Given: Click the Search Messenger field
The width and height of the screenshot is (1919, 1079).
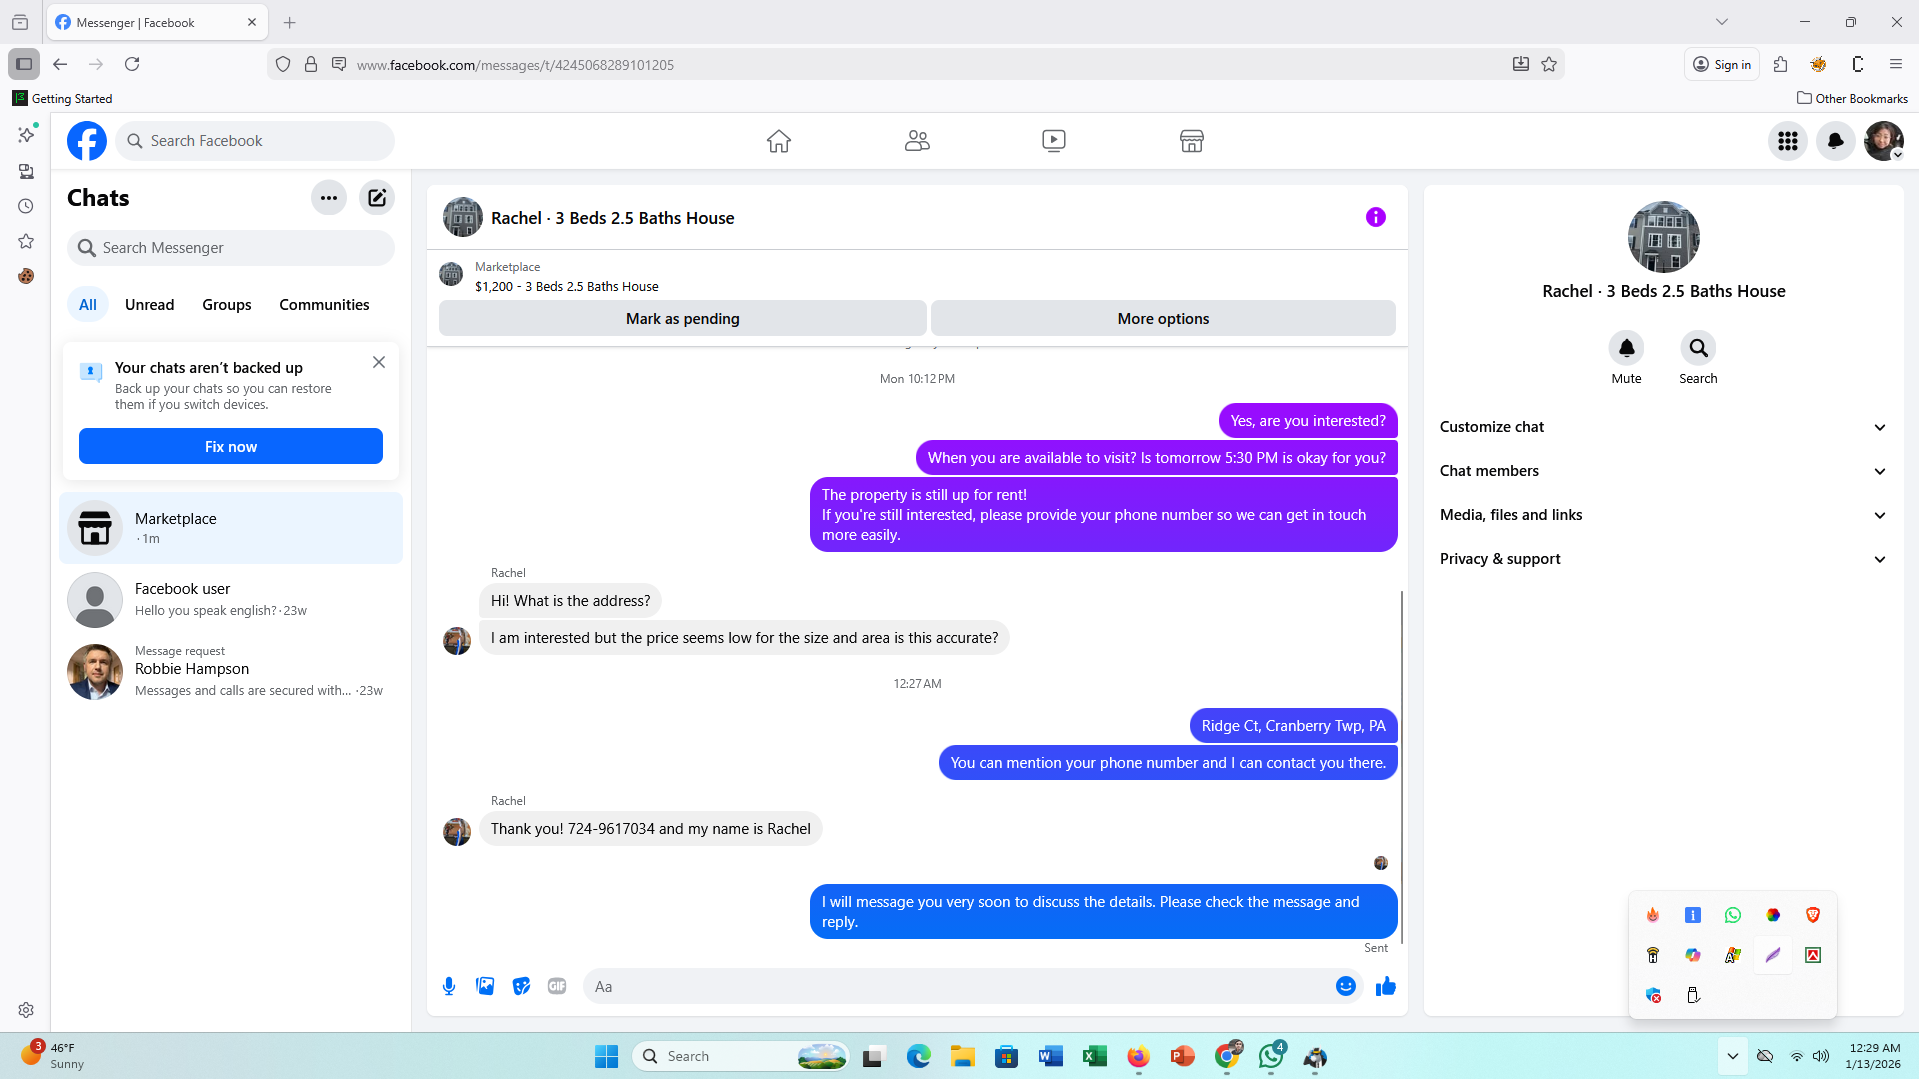Looking at the screenshot, I should pos(231,248).
